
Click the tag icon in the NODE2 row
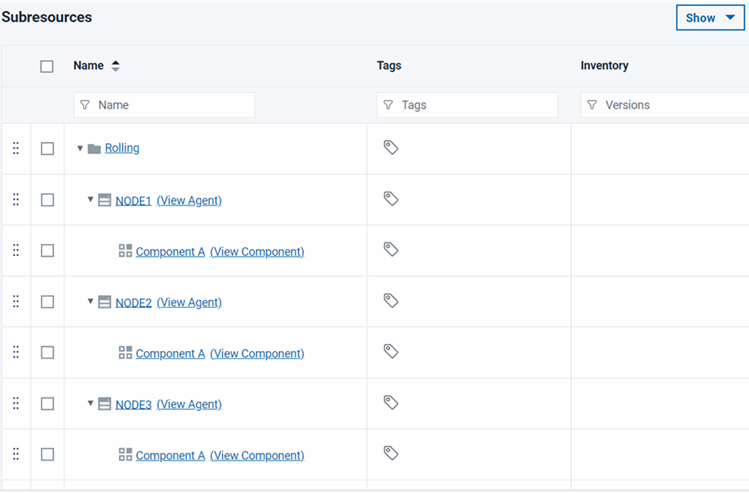click(391, 301)
